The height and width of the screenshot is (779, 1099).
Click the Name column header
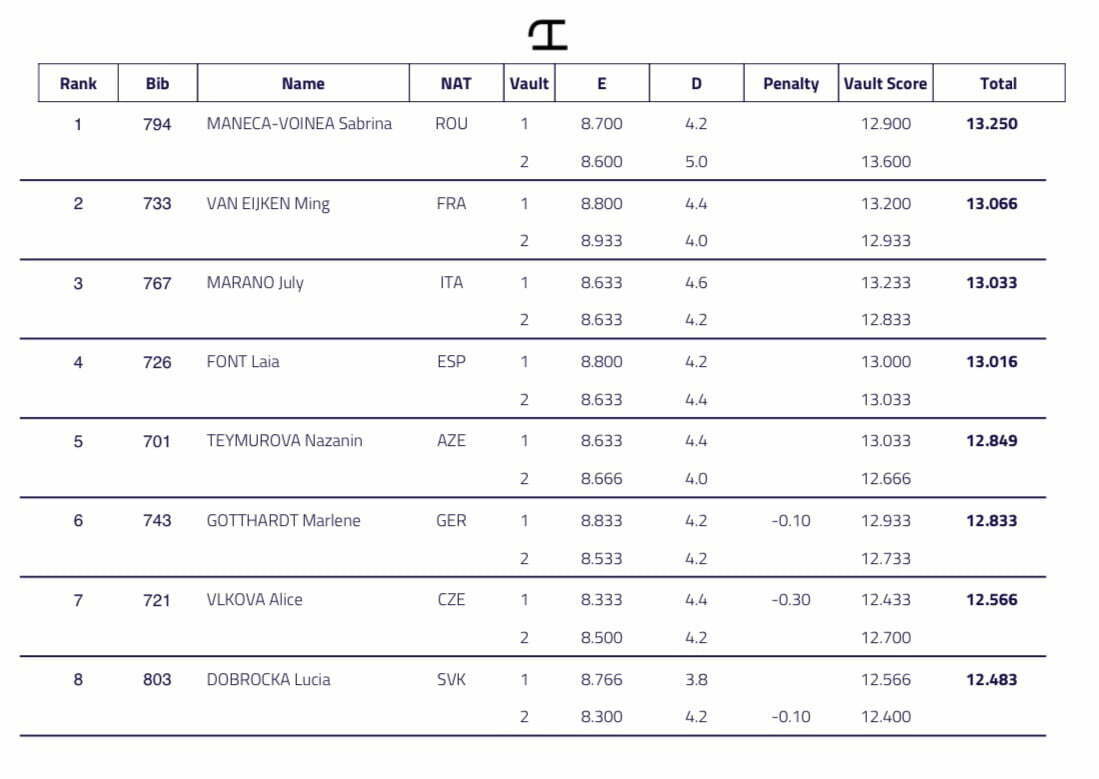point(303,84)
